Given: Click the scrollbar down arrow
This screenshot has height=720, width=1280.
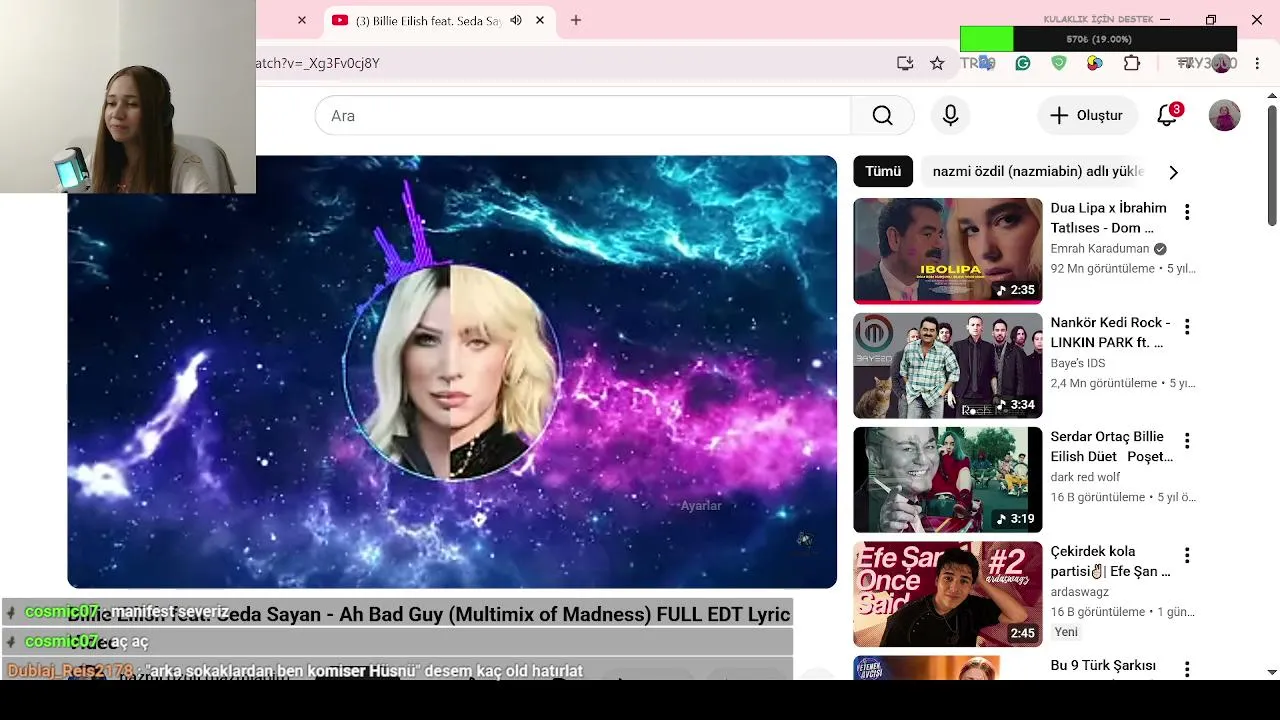Looking at the screenshot, I should pos(1272,672).
